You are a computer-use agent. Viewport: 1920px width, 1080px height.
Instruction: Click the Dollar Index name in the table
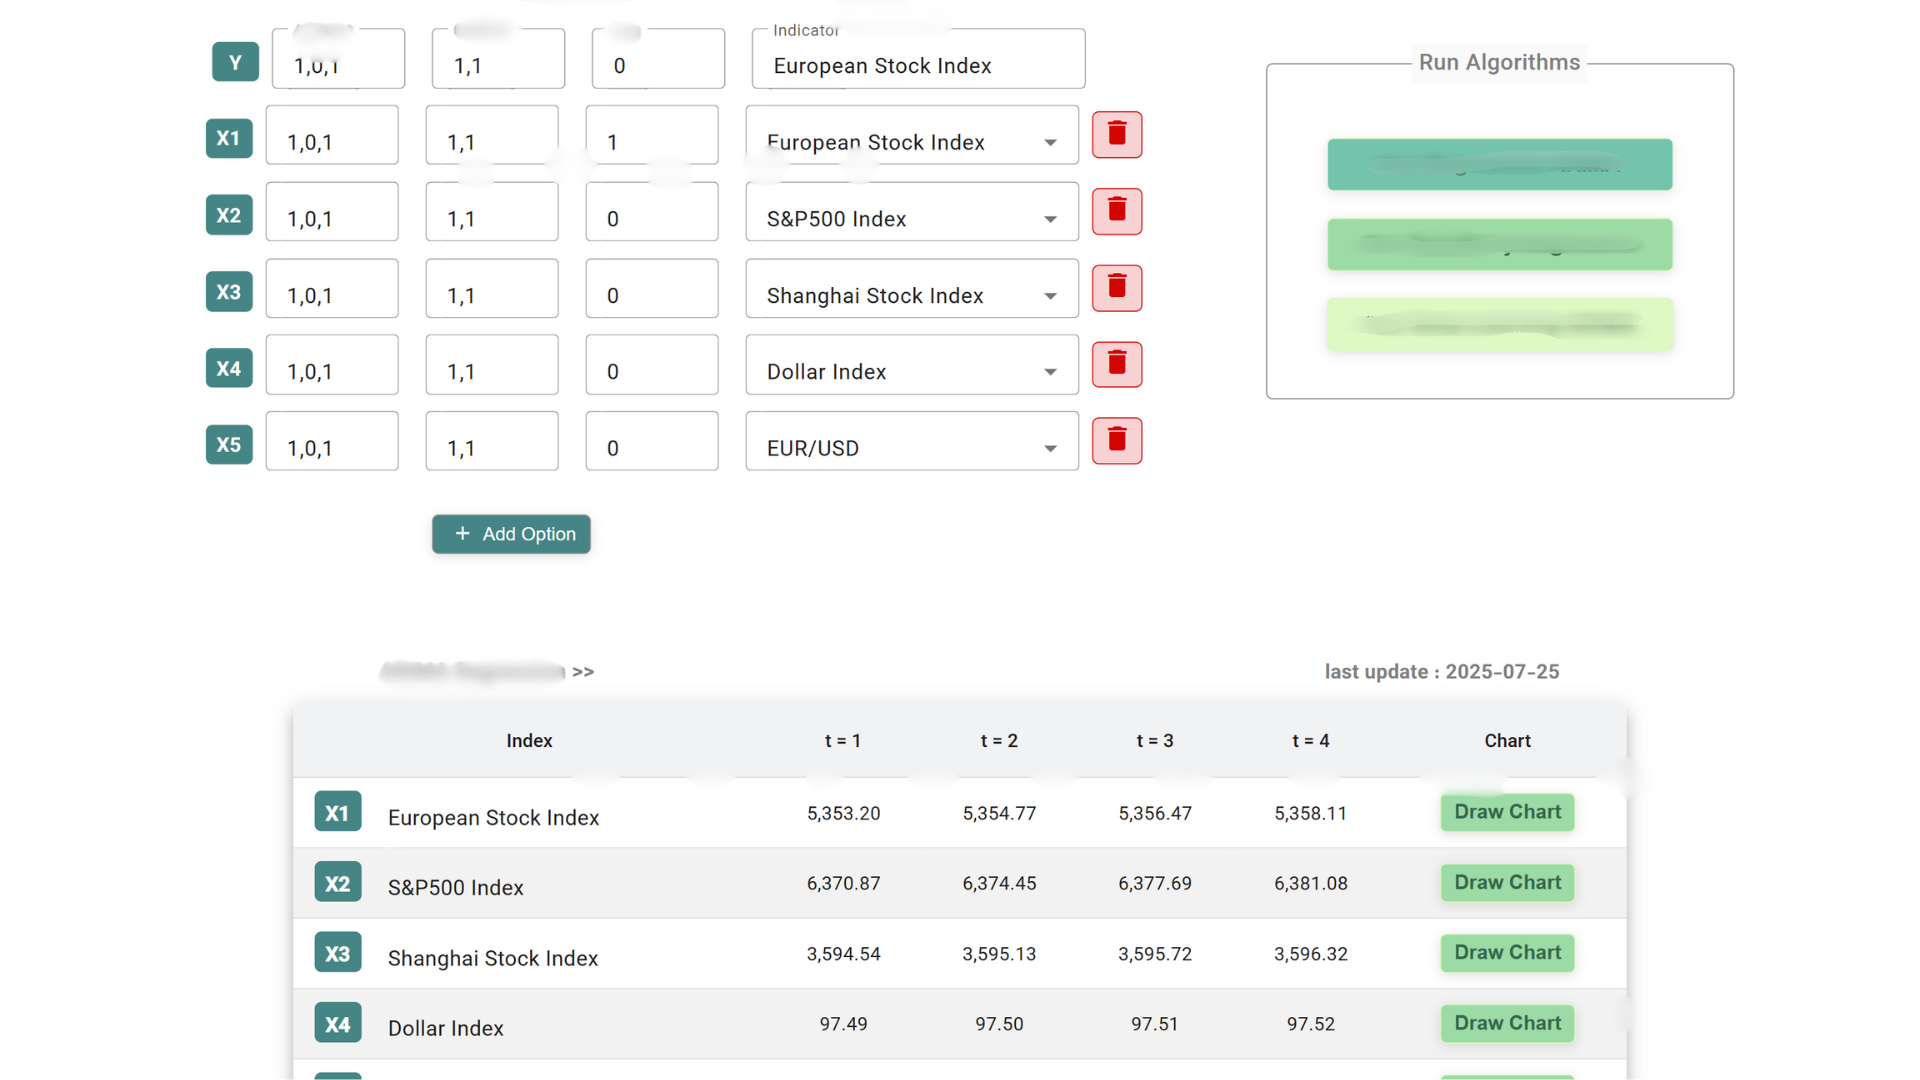(446, 1028)
